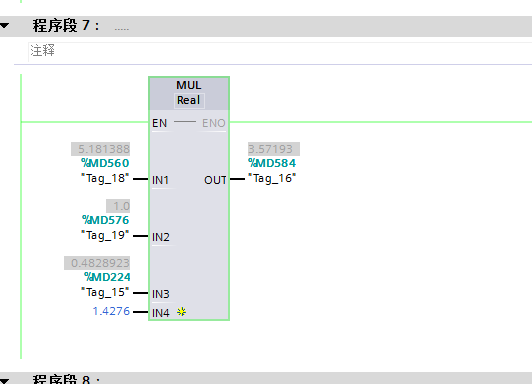Click the monitored value 5.181388
The height and width of the screenshot is (384, 532).
click(x=101, y=149)
